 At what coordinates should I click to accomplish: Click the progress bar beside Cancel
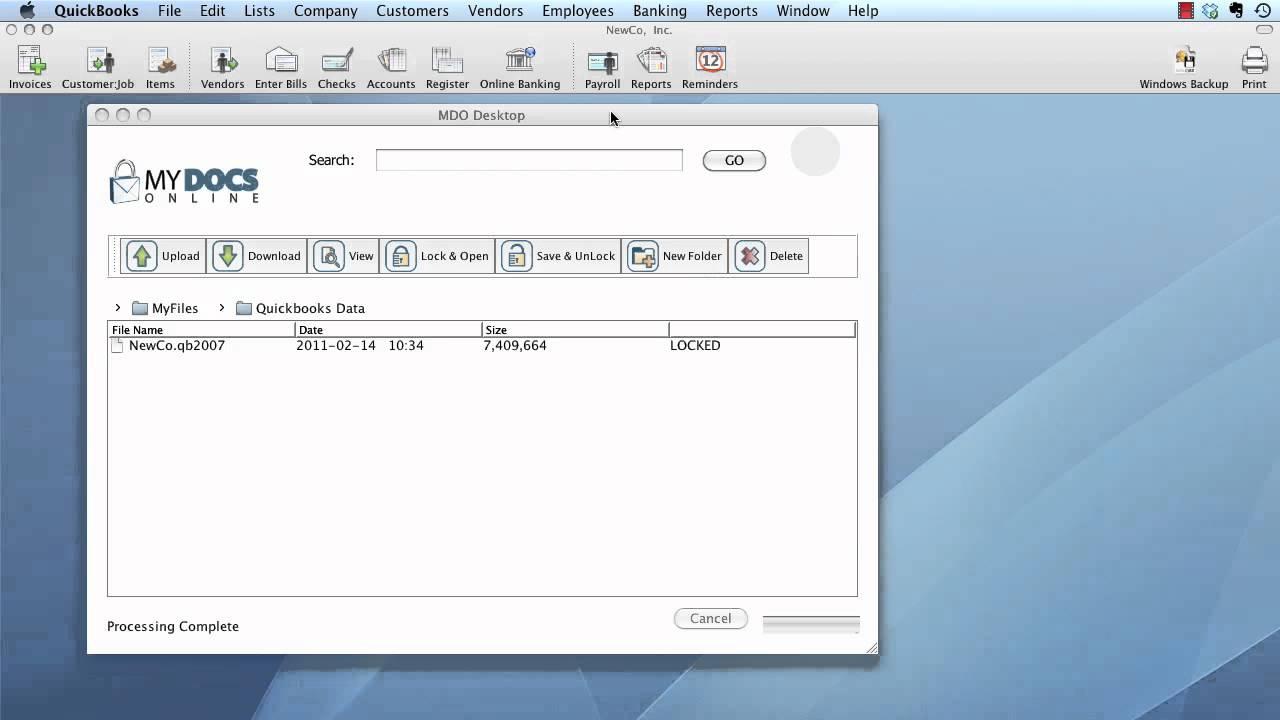(811, 624)
